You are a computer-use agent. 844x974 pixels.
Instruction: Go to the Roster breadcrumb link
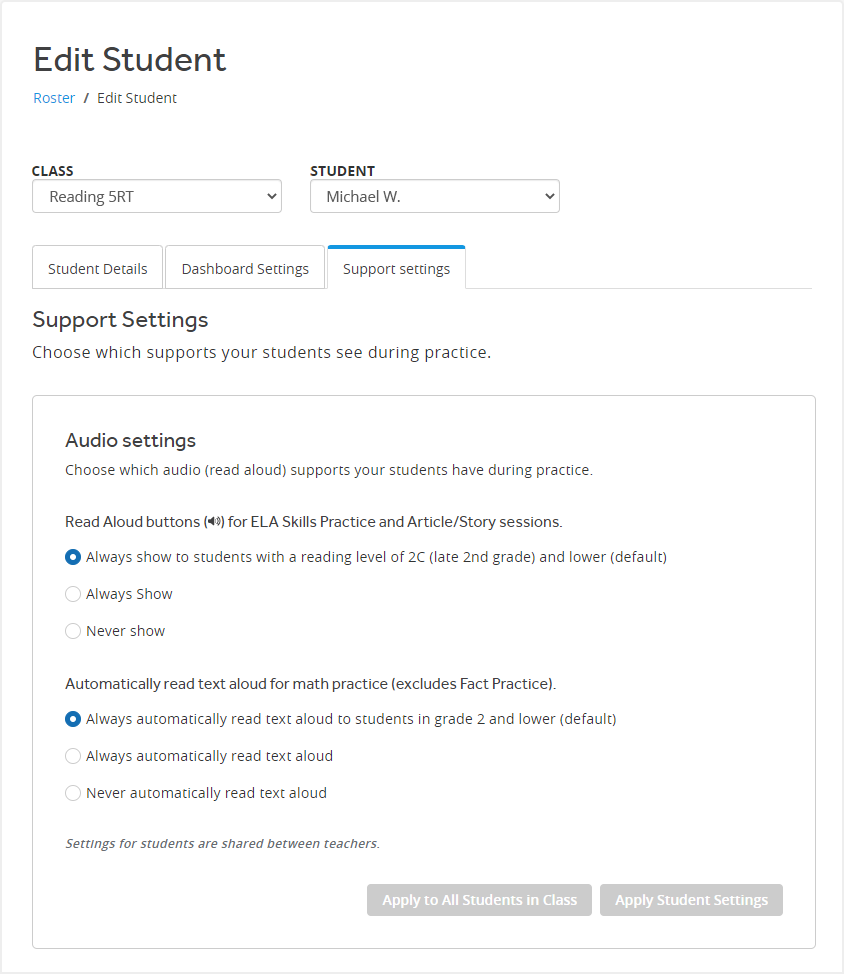54,98
